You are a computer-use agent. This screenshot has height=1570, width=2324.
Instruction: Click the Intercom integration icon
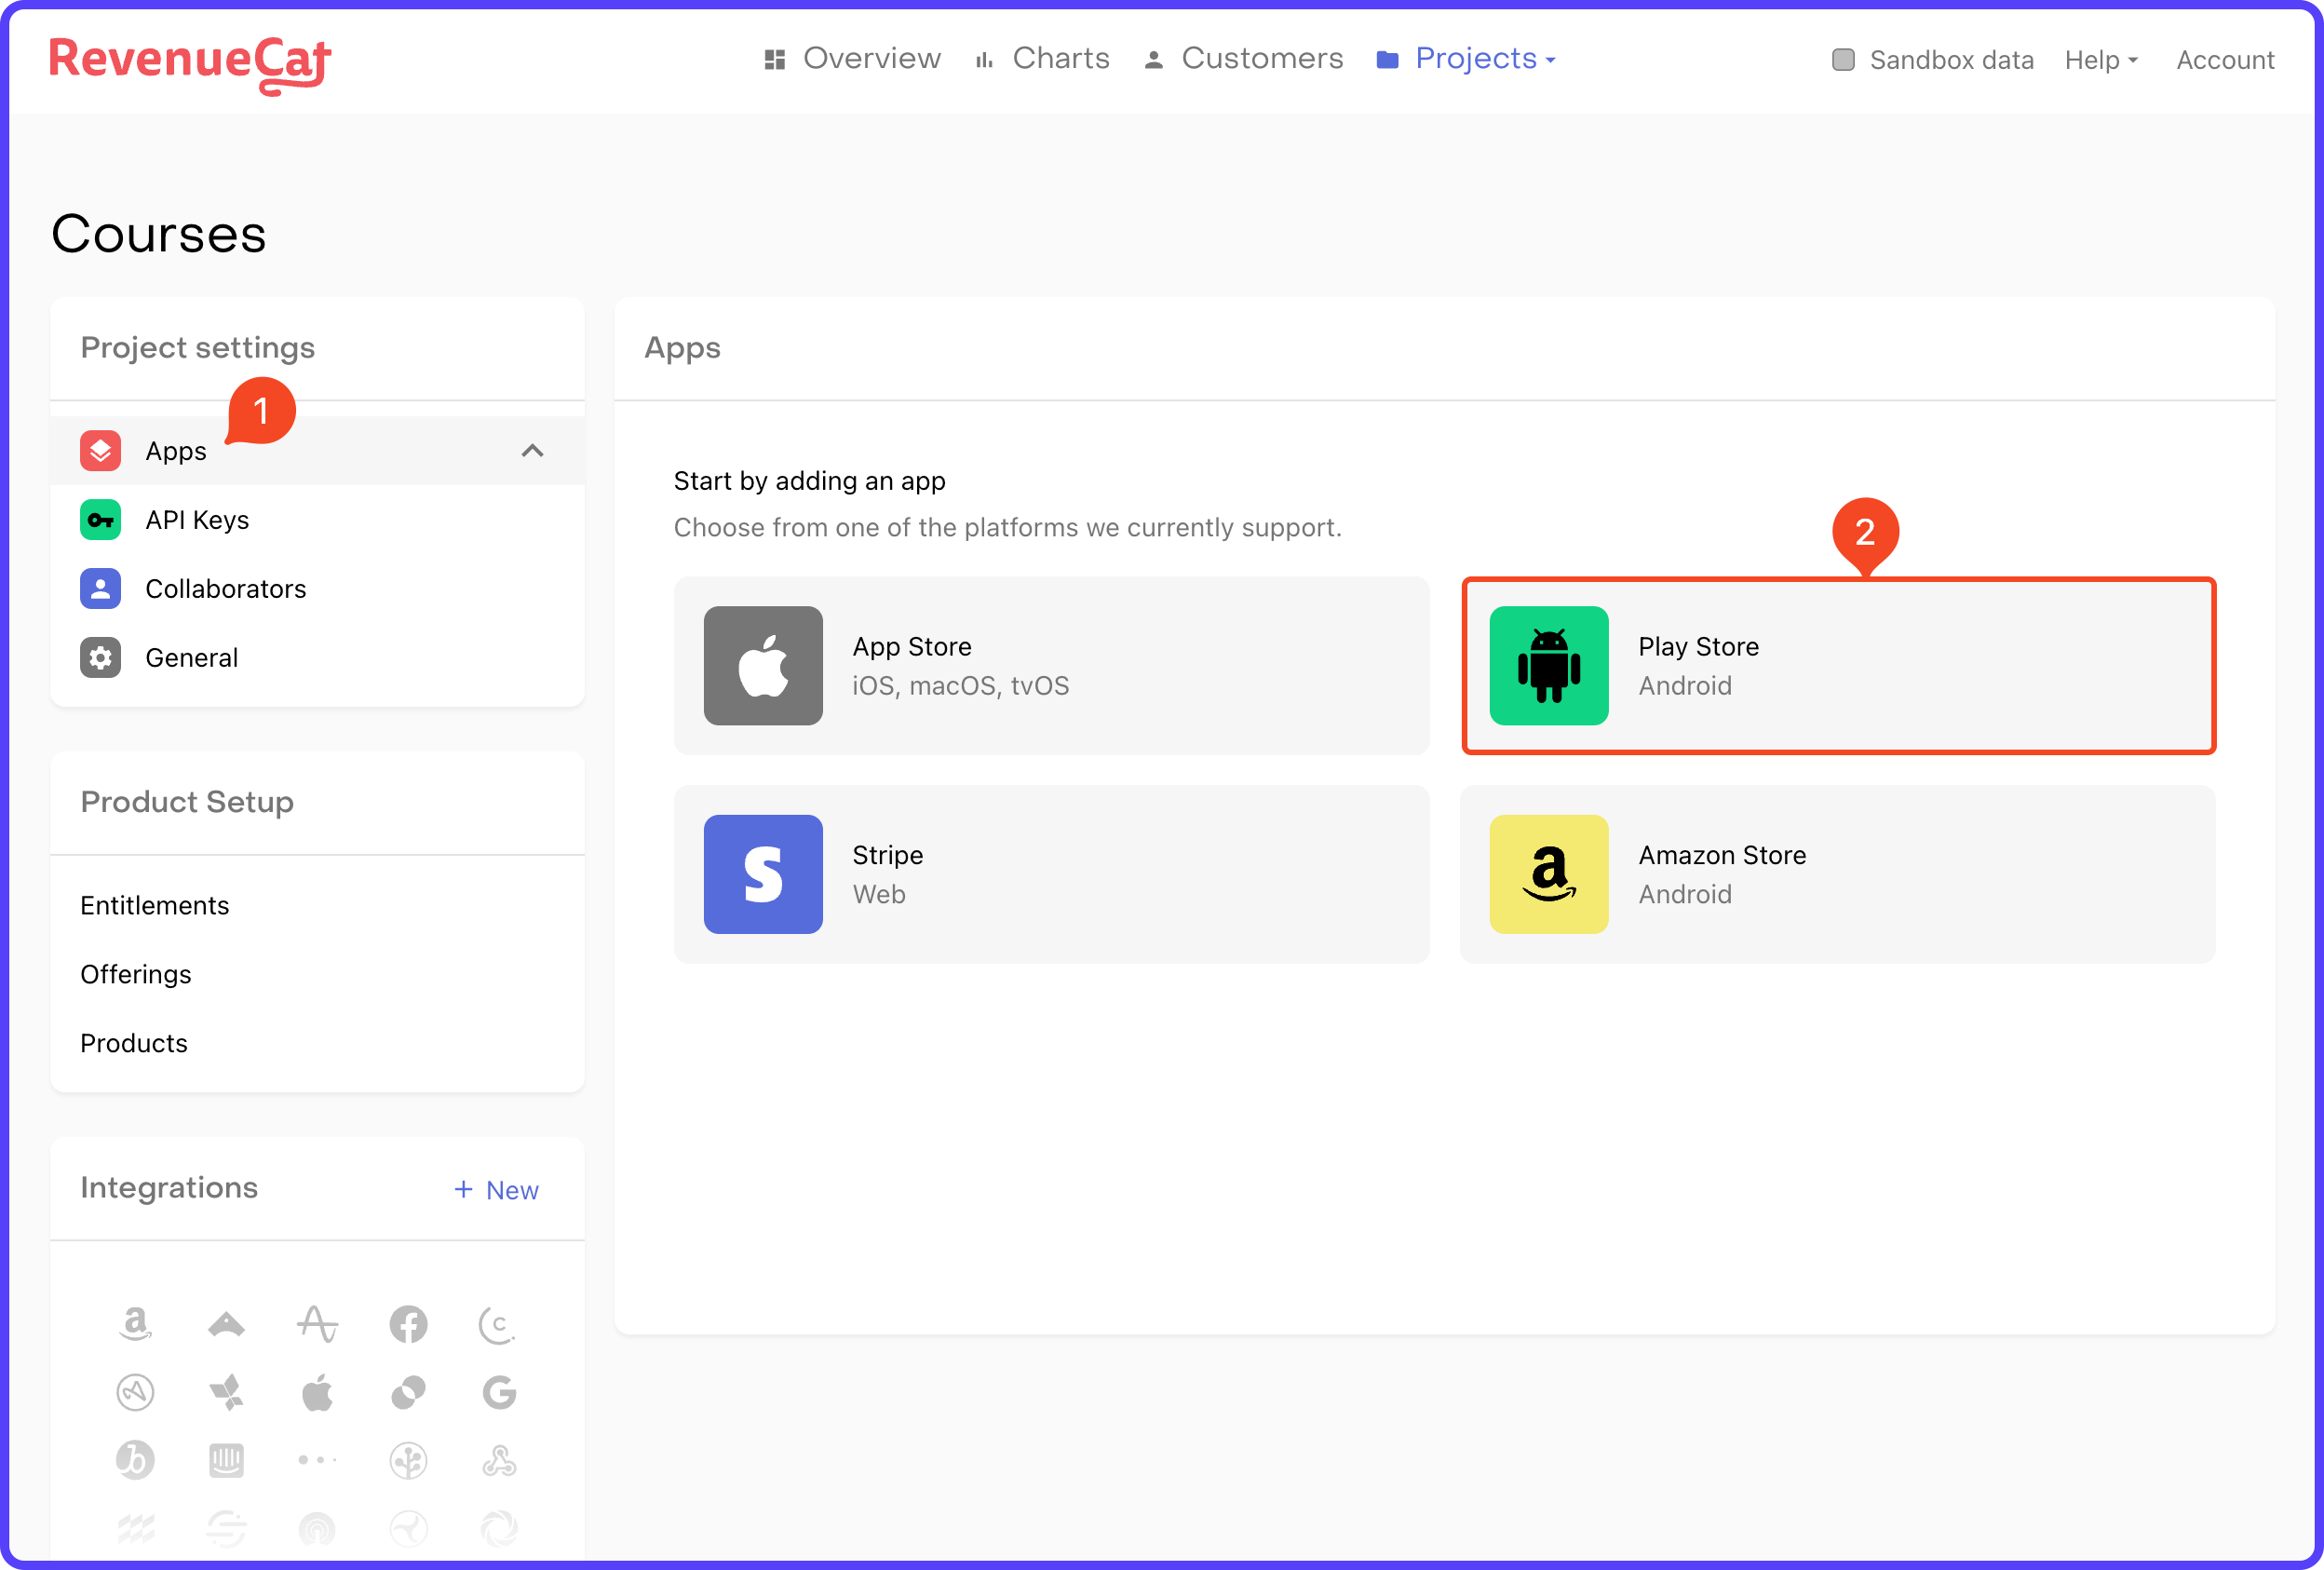pos(227,1459)
